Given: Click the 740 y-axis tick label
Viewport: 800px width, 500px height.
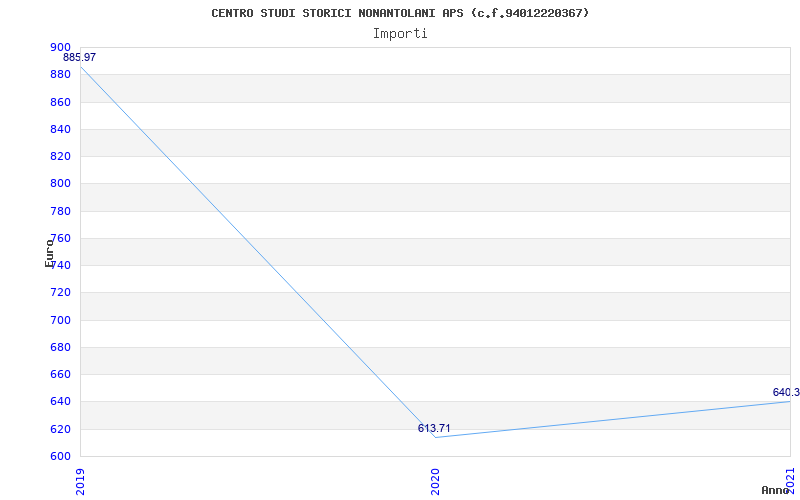Looking at the screenshot, I should coord(60,266).
